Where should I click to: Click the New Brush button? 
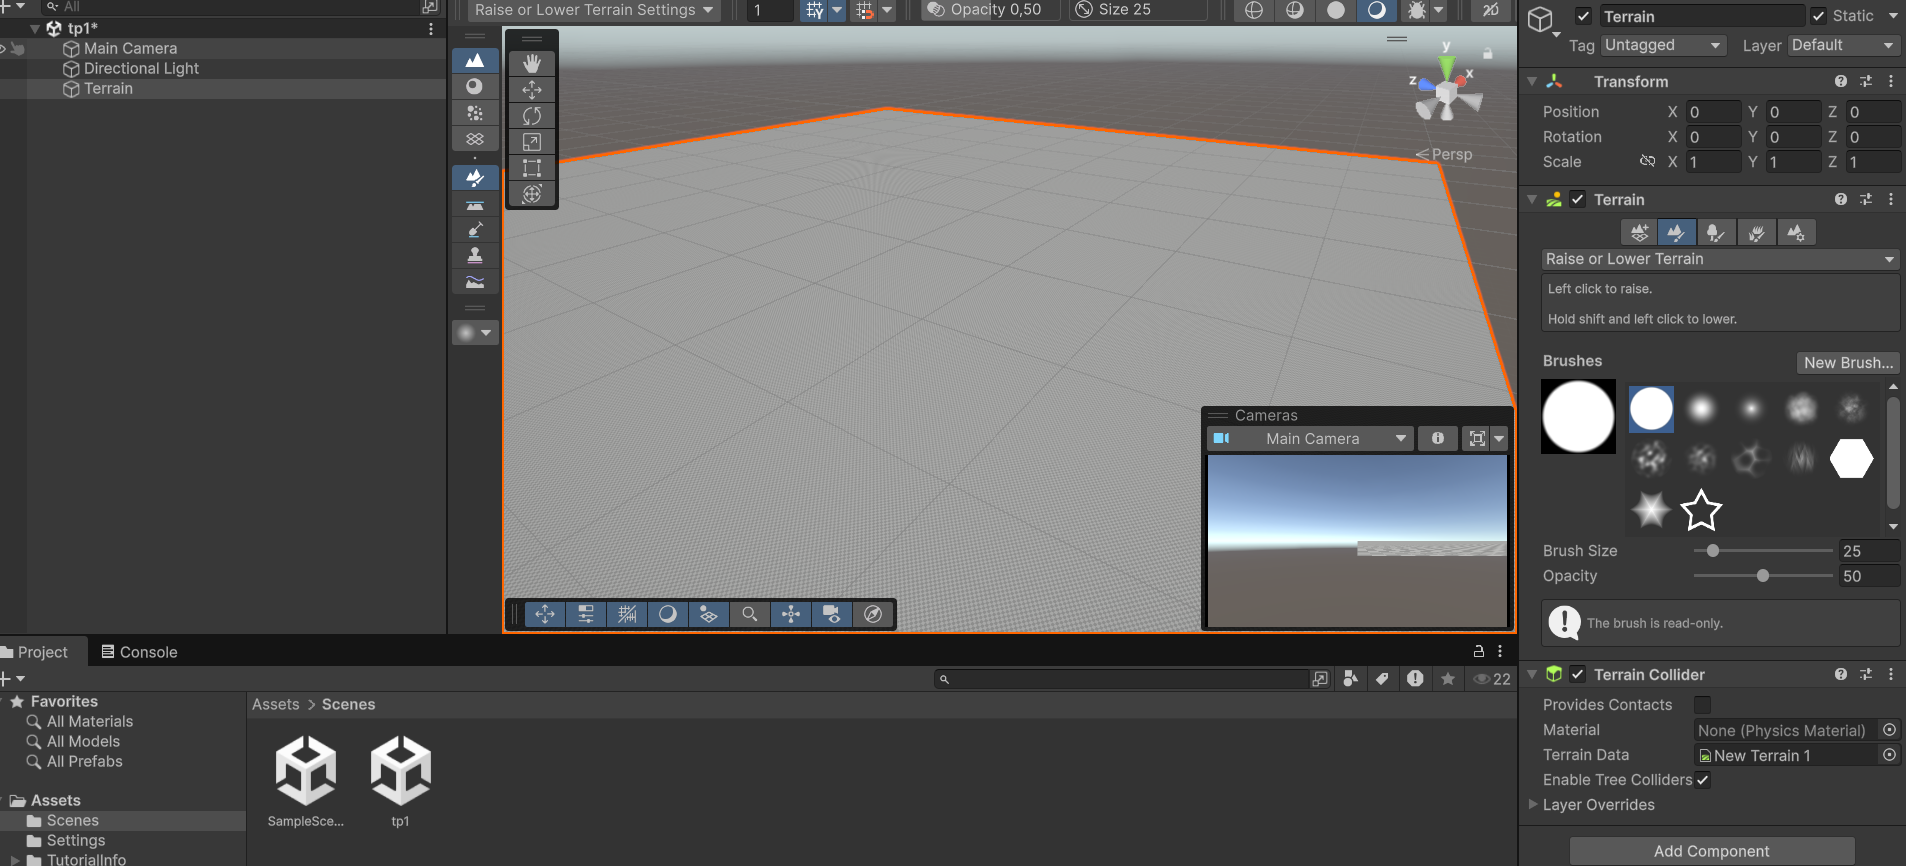(x=1848, y=362)
